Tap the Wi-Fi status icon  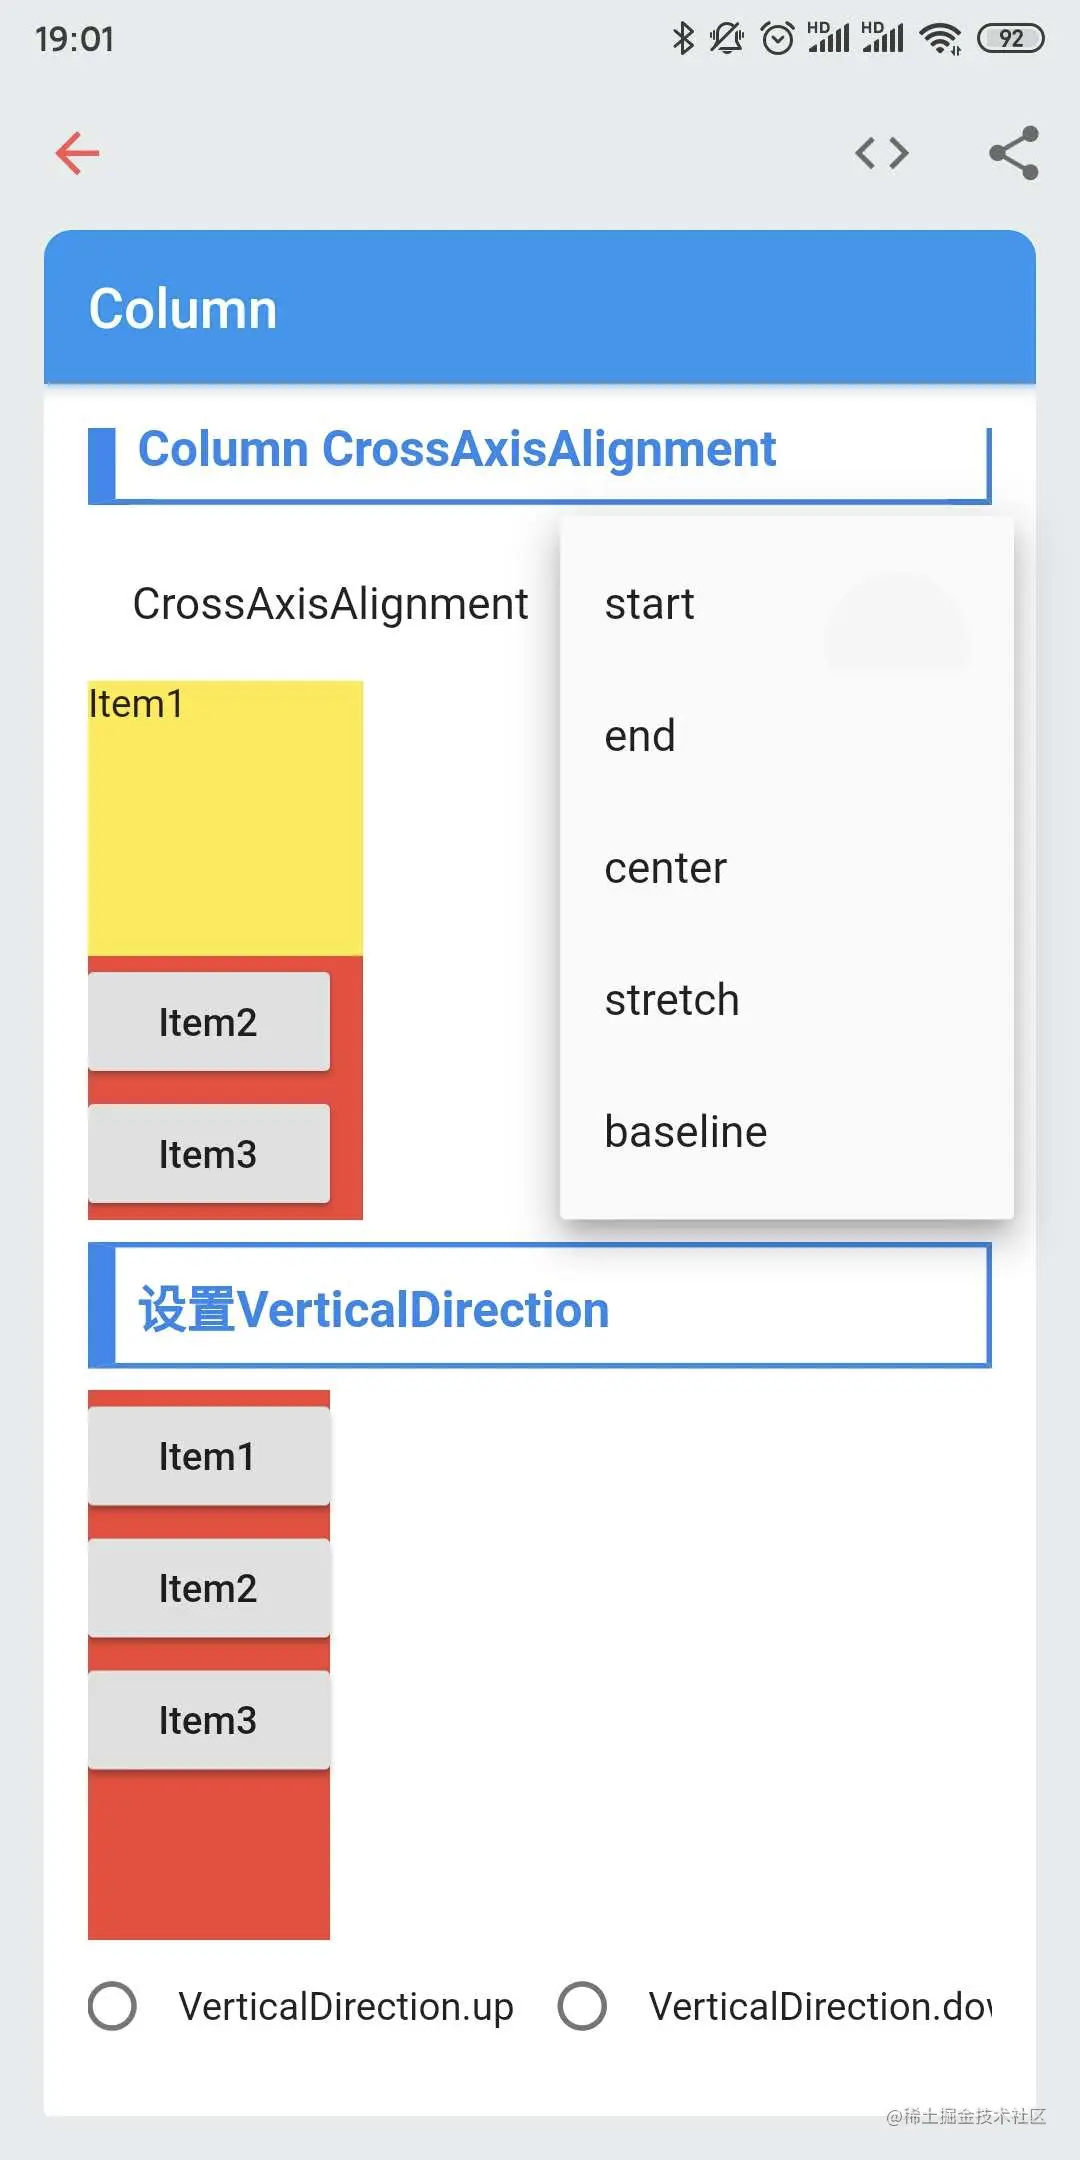[x=940, y=39]
